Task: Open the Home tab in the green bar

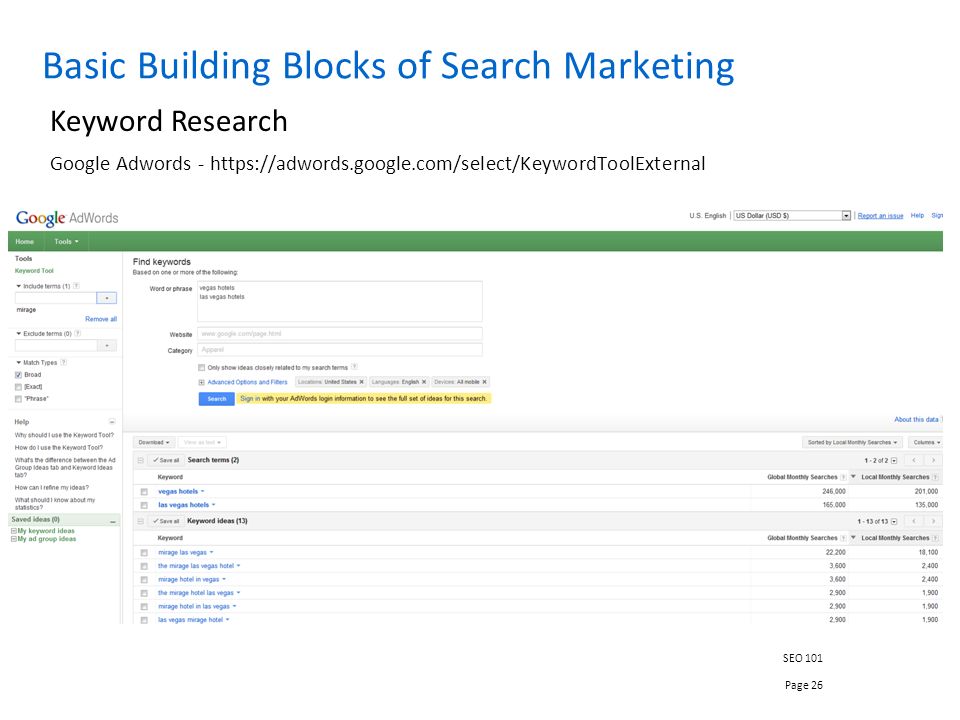Action: [24, 242]
